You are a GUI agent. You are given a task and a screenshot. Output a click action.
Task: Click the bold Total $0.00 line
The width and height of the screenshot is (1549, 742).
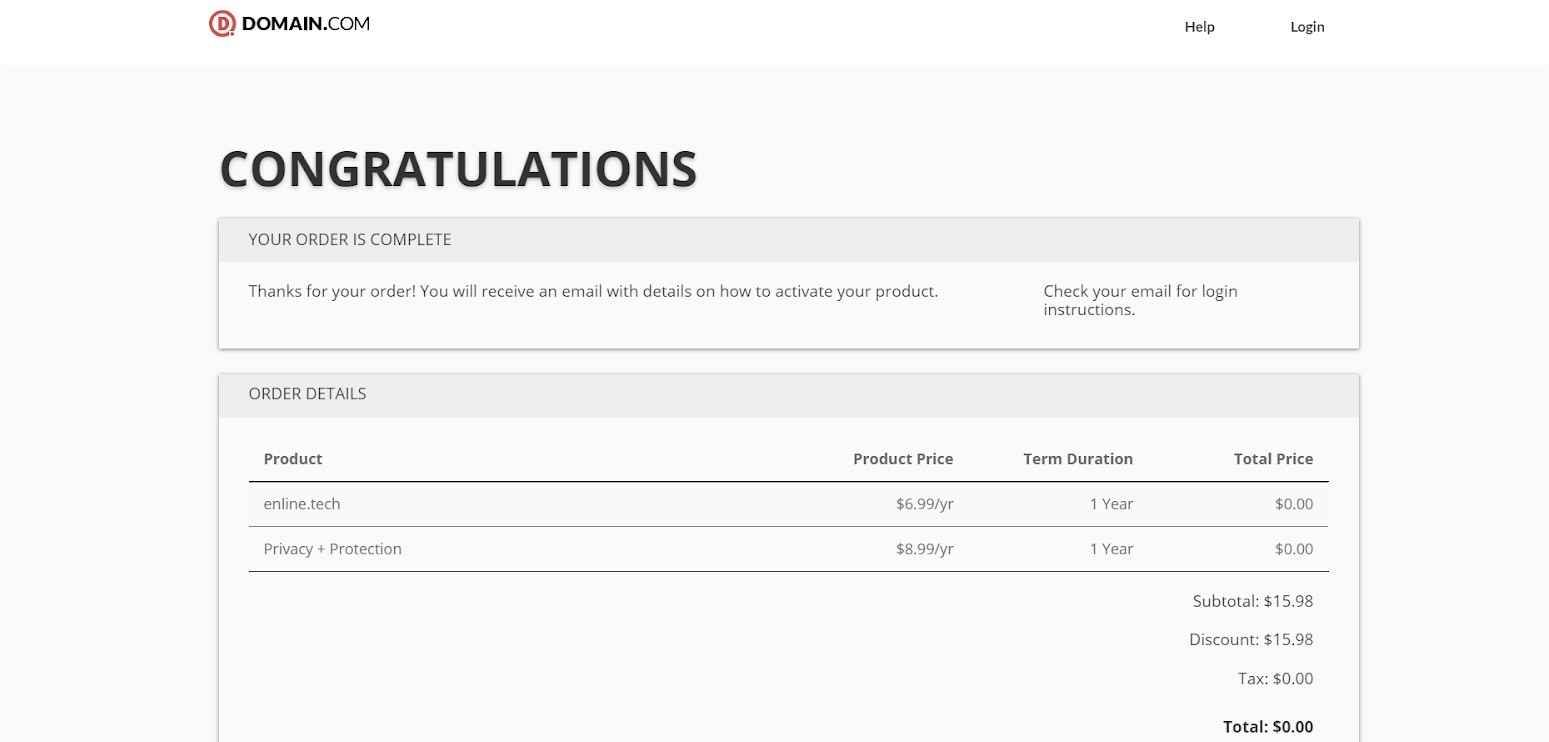[1267, 727]
